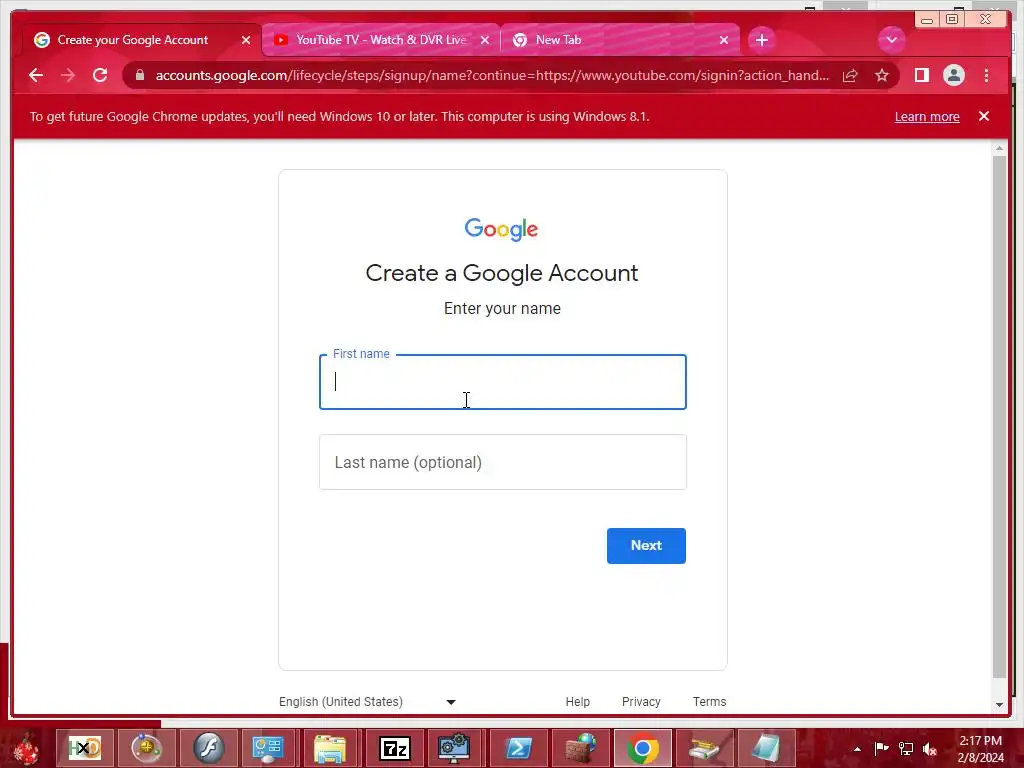Screen dimensions: 1024x768
Task: Close the New Tab tab
Action: point(724,40)
